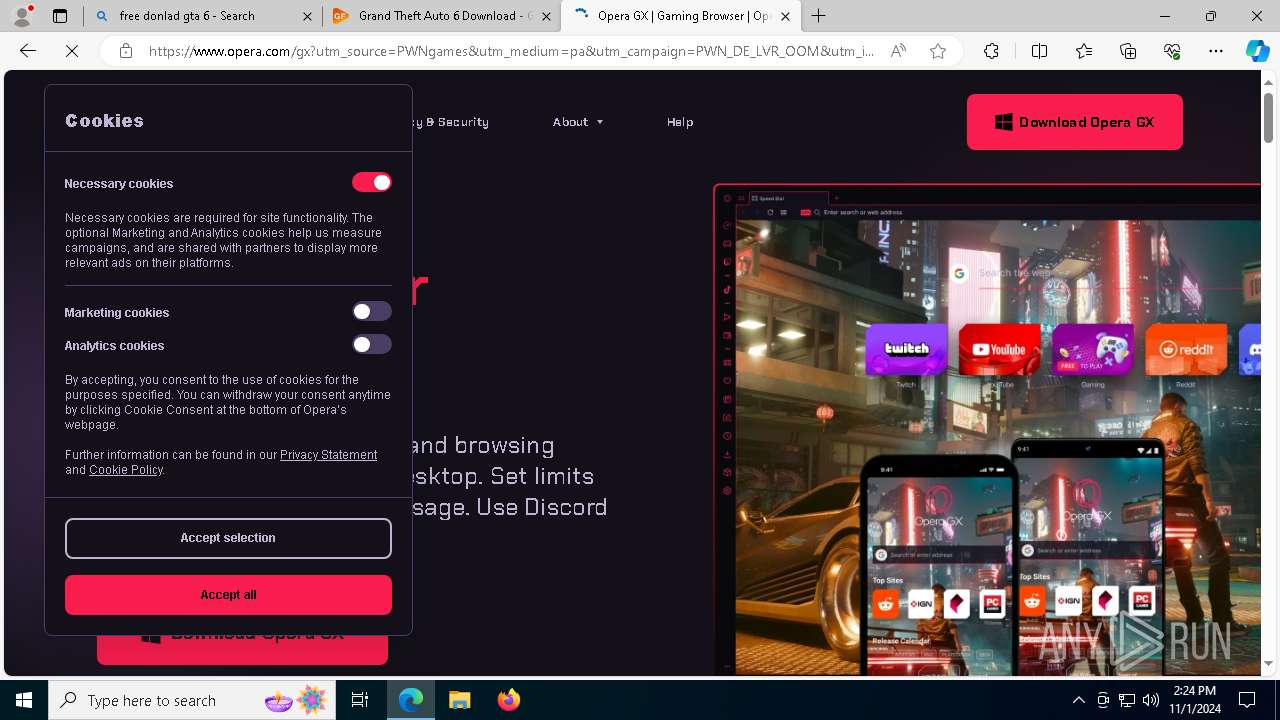1280x720 pixels.
Task: Open the notification center icon
Action: tap(1247, 700)
